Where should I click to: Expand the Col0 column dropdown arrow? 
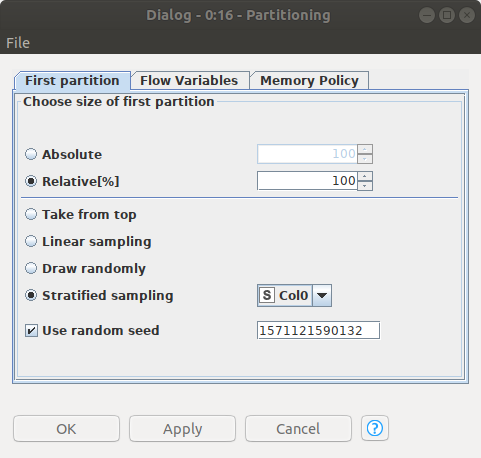[x=322, y=295]
